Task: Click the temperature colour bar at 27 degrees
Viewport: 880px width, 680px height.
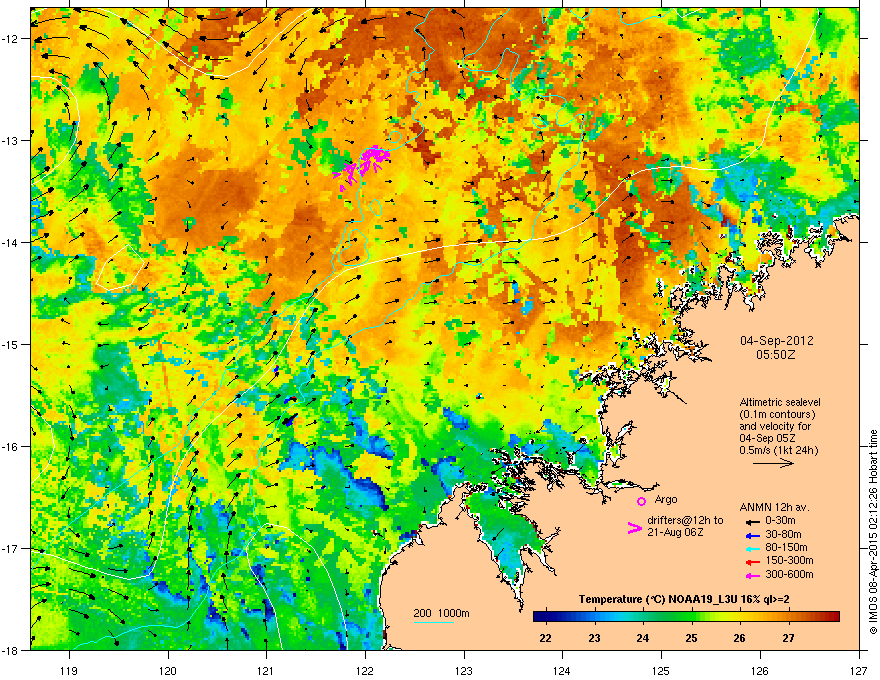Action: (x=789, y=617)
